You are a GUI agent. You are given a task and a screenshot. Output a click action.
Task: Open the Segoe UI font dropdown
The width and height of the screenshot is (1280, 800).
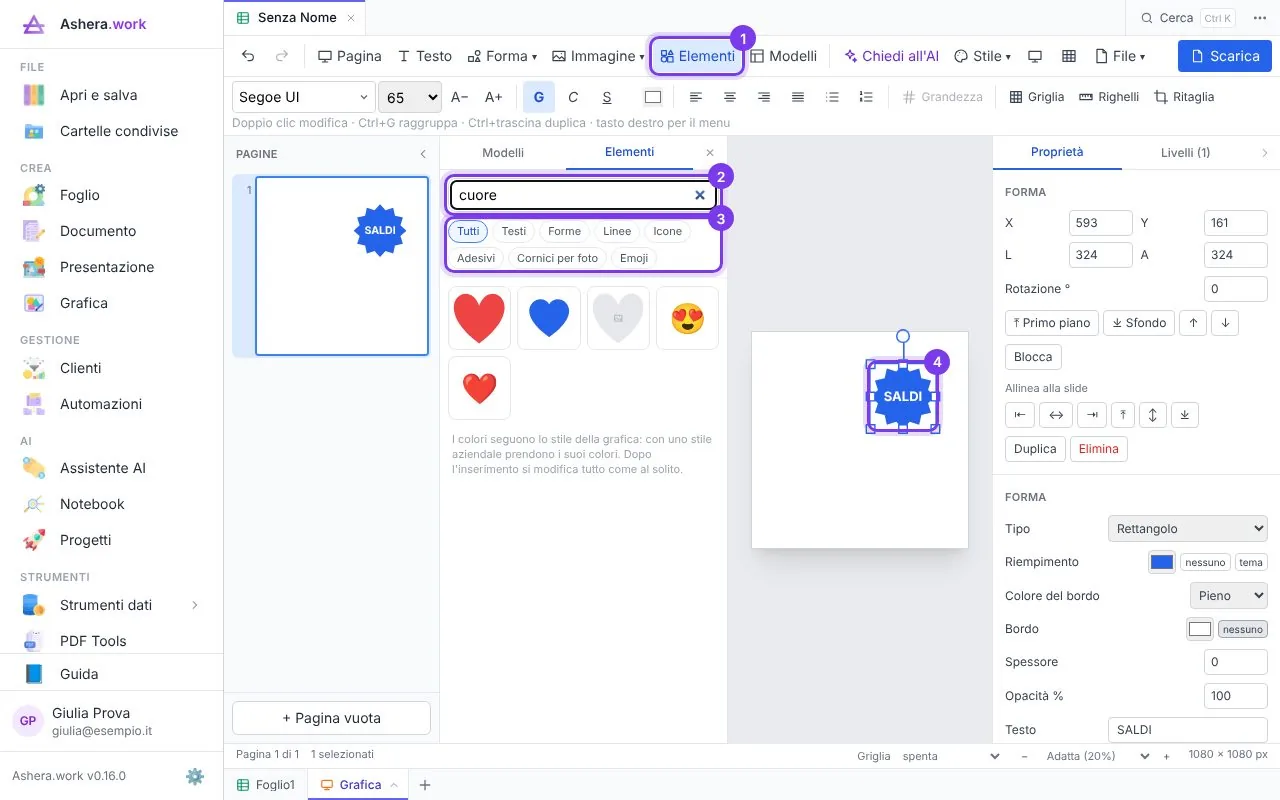(x=304, y=97)
